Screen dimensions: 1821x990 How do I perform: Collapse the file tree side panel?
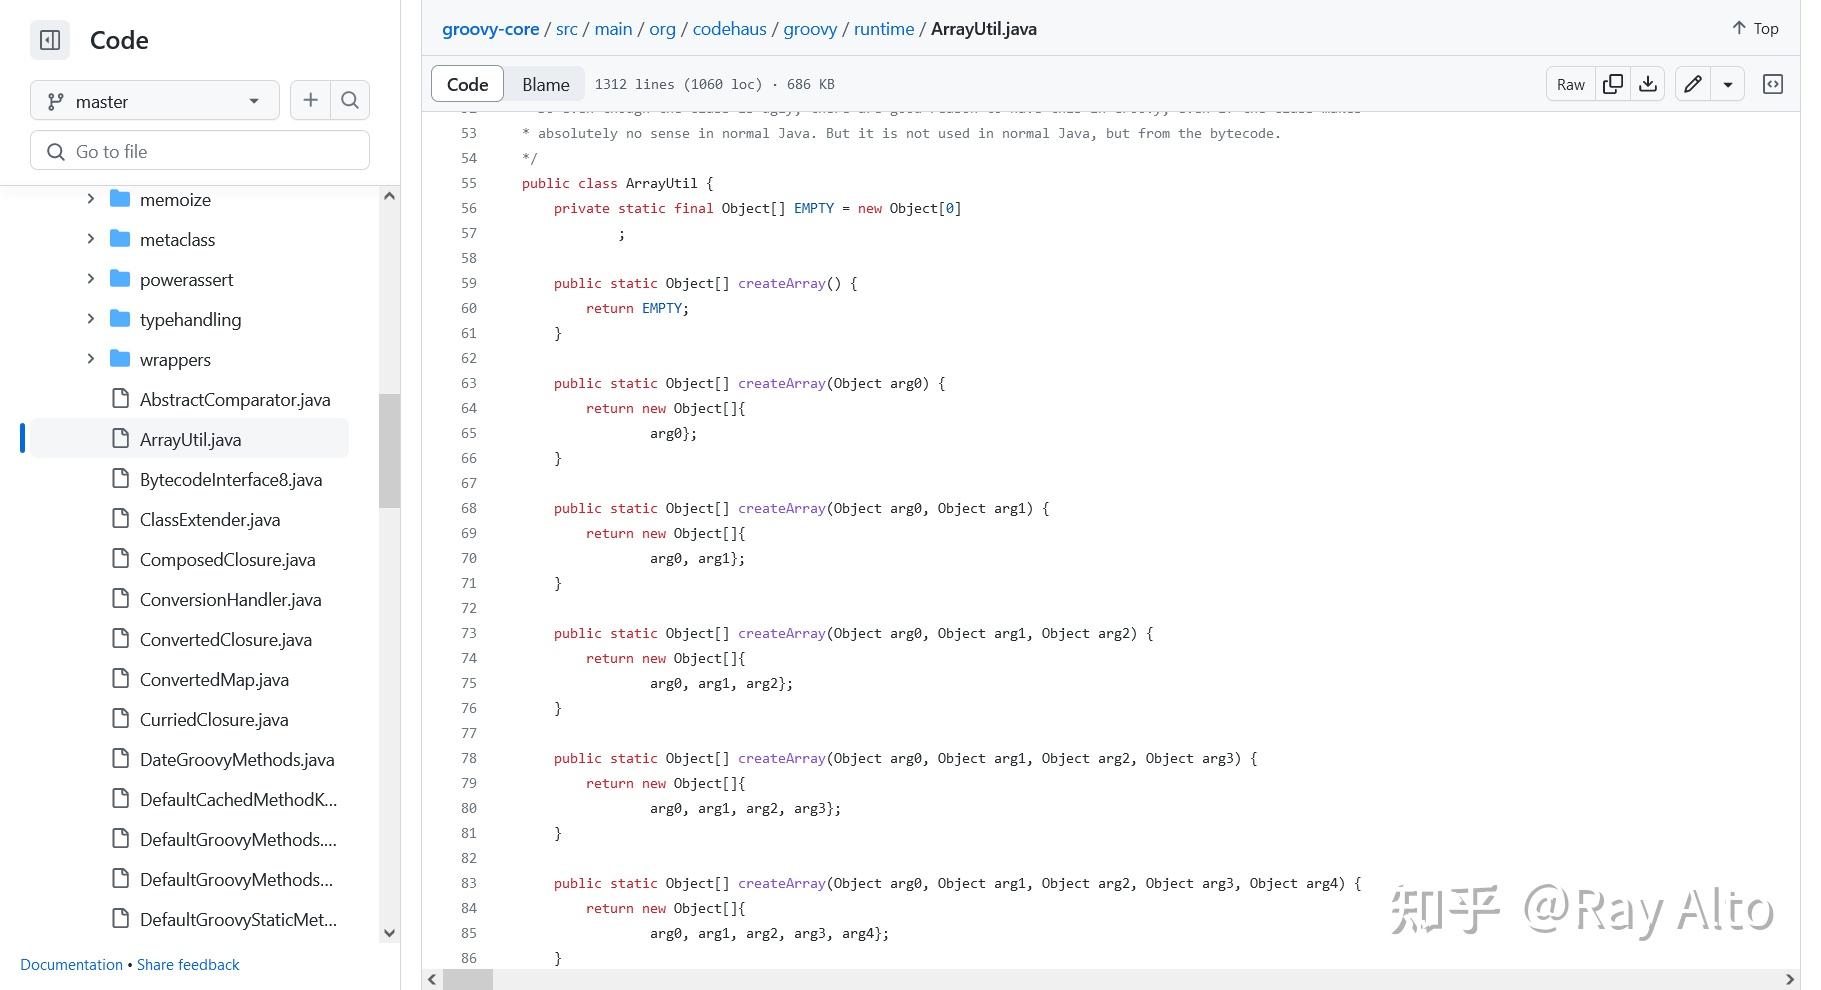click(x=49, y=40)
